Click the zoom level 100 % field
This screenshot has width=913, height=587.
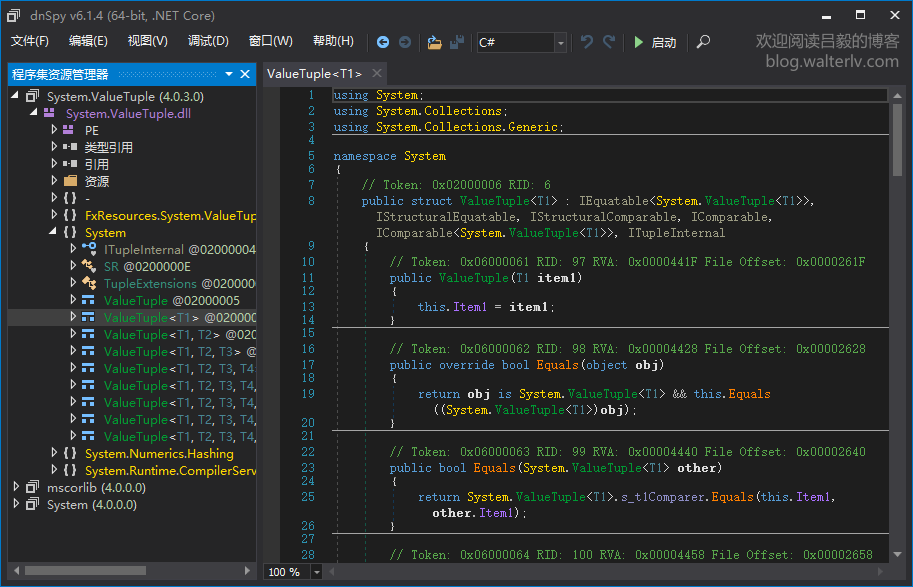coord(287,572)
